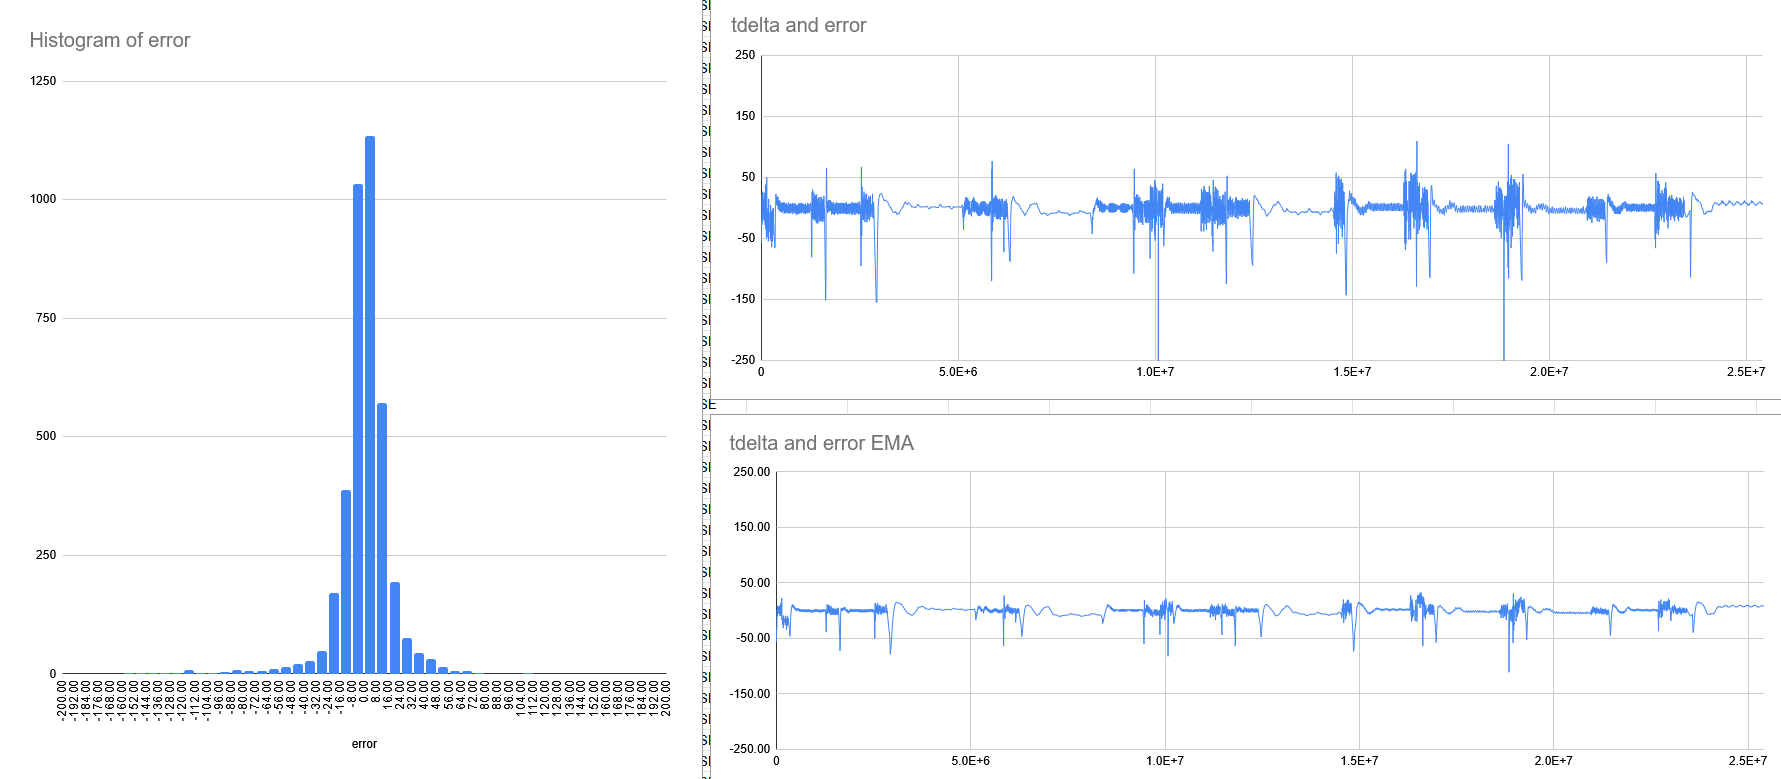Select the second-tallest histogram bar
This screenshot has height=779, width=1781.
358,429
